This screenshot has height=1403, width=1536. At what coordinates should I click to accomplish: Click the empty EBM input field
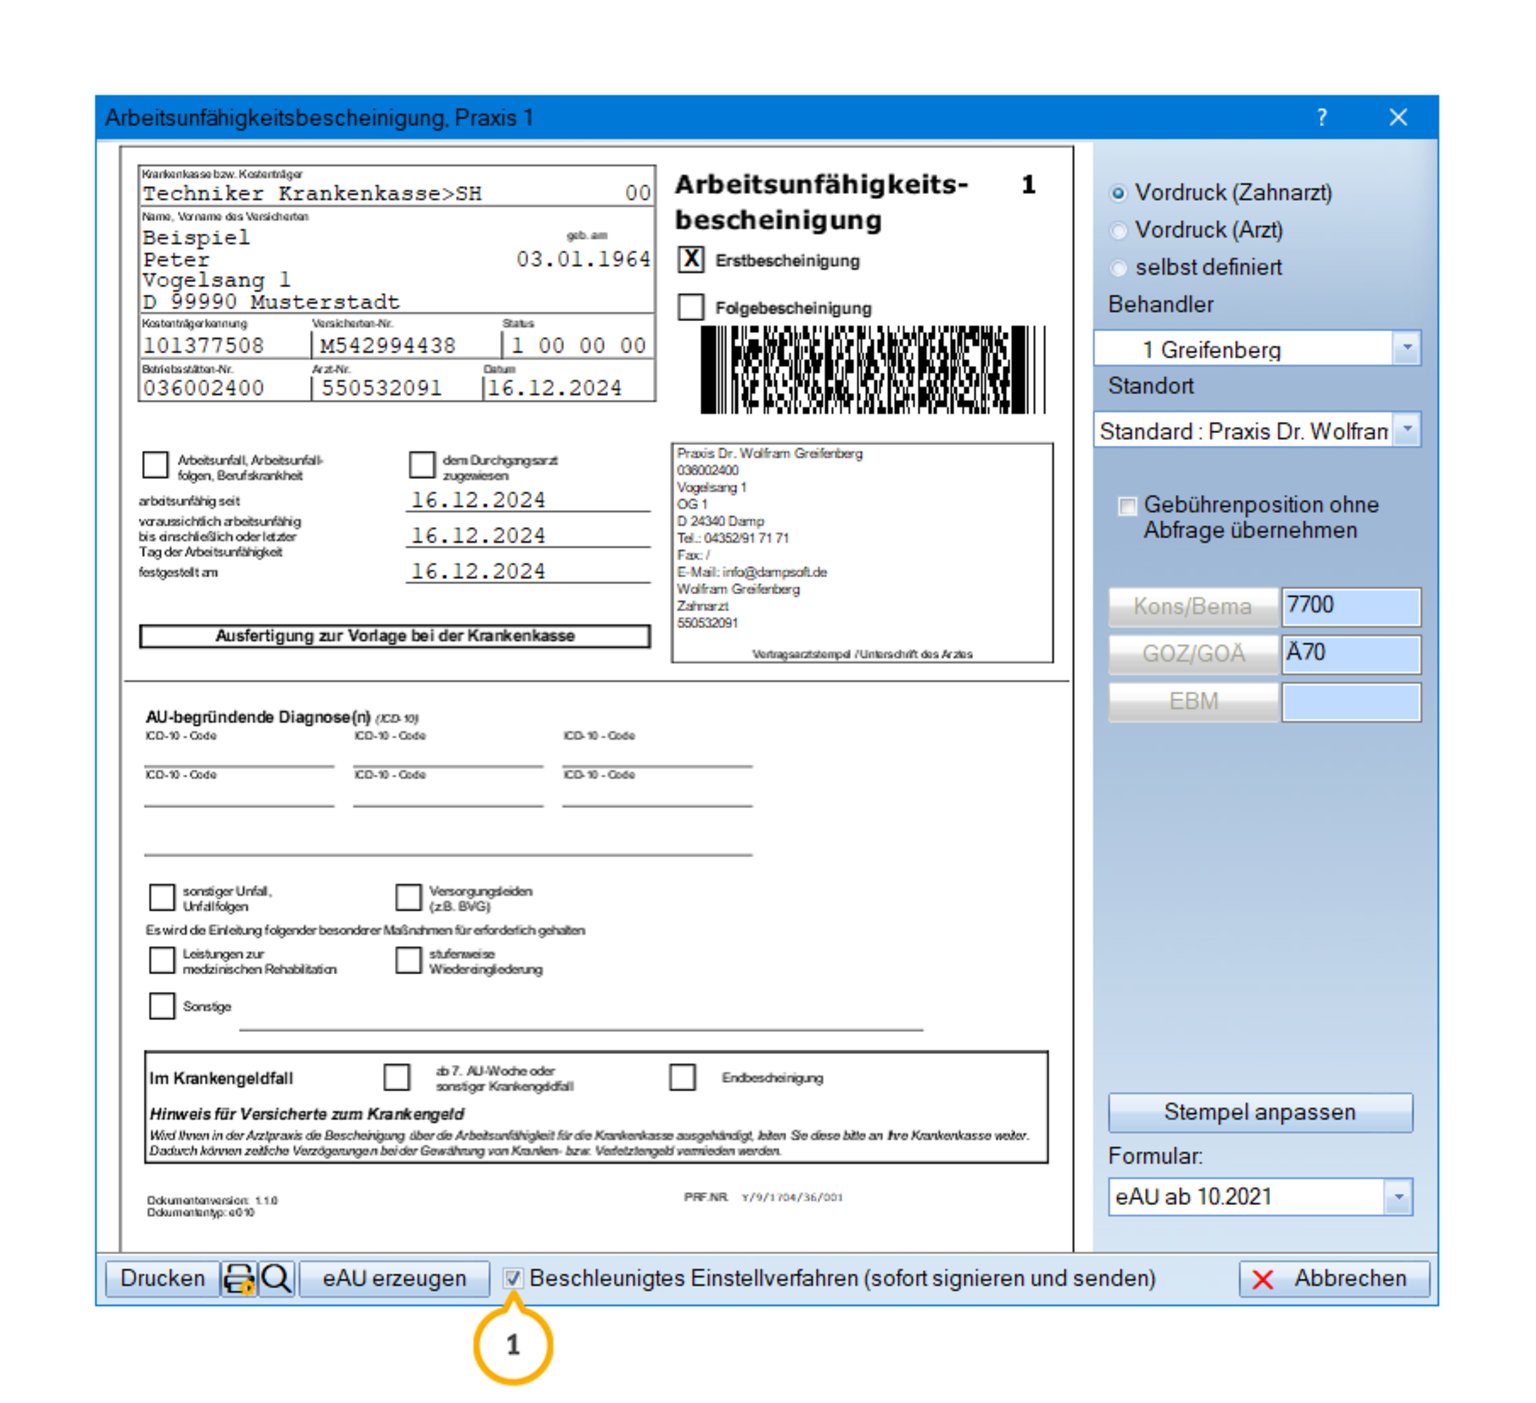(x=1351, y=702)
